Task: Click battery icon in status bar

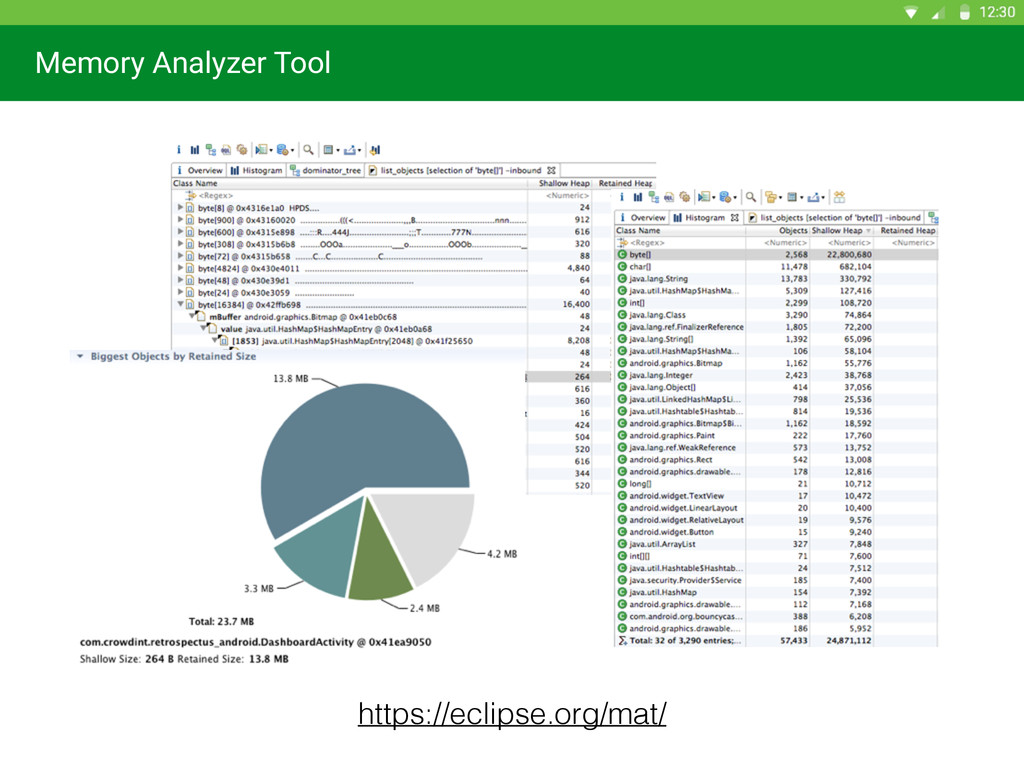Action: click(965, 12)
